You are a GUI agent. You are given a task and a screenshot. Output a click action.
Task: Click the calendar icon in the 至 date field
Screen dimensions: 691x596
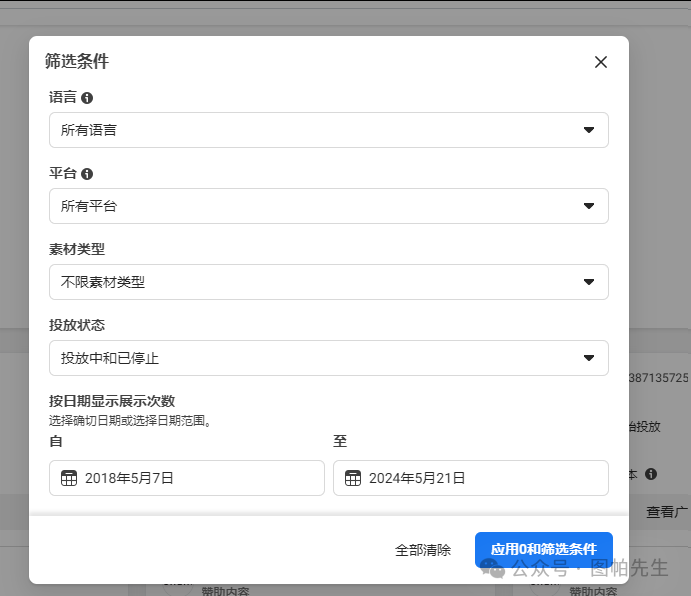click(x=353, y=478)
